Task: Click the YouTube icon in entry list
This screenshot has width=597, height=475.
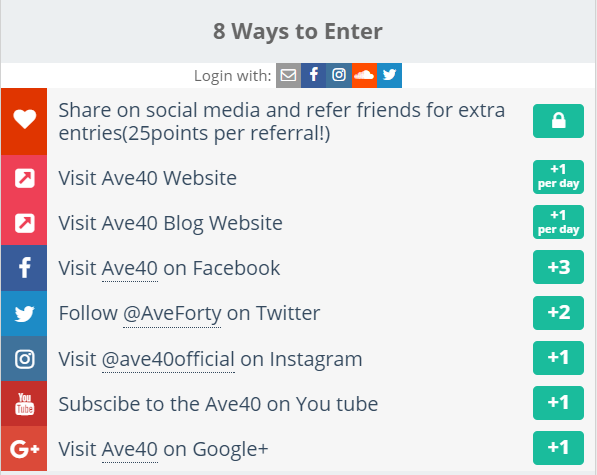Action: (x=24, y=404)
